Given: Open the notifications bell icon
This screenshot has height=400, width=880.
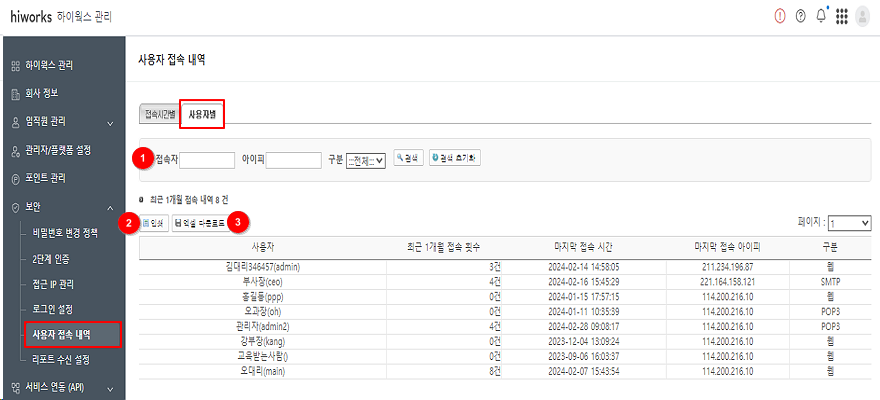Looking at the screenshot, I should tap(821, 16).
